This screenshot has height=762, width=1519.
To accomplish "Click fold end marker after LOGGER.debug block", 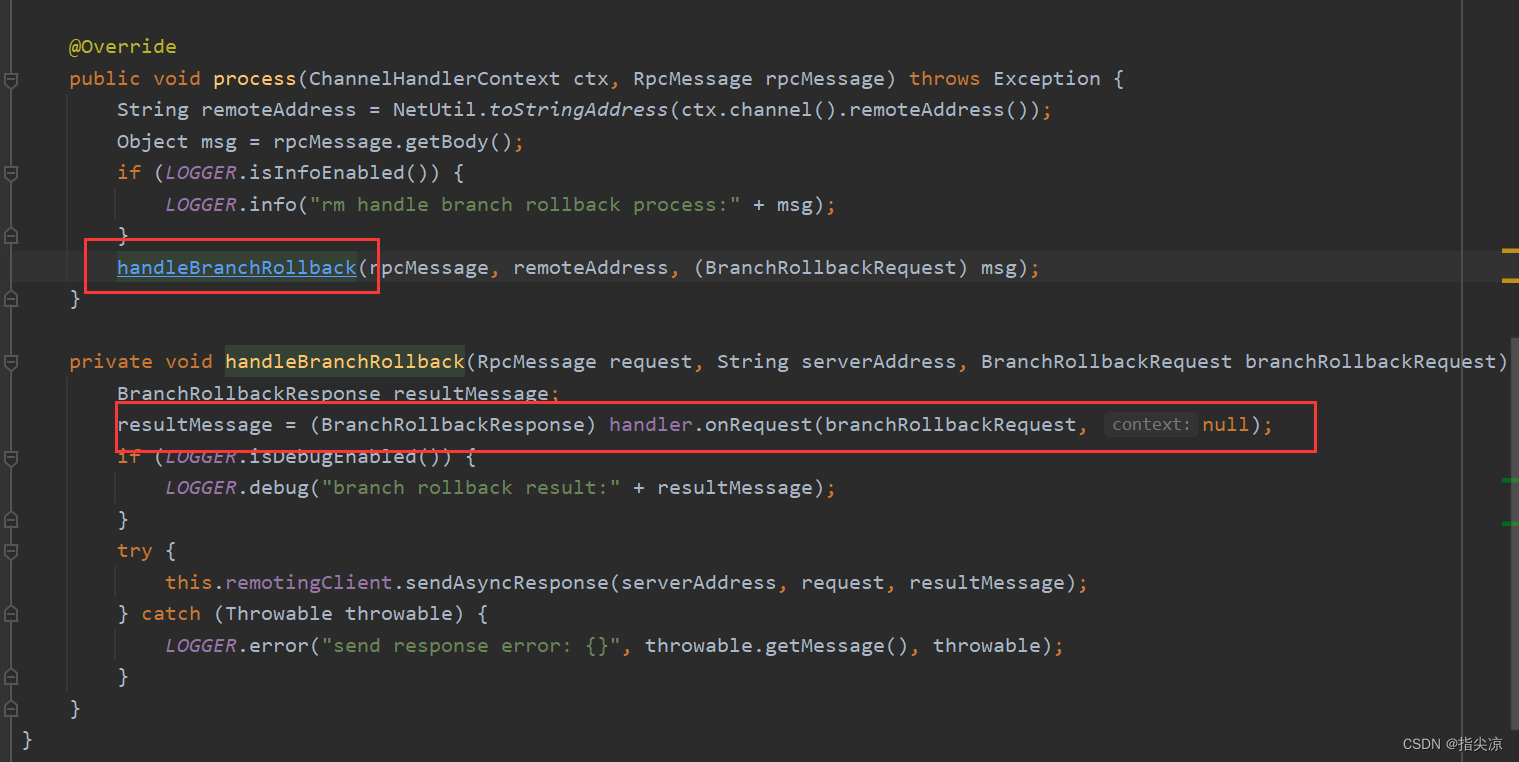I will pyautogui.click(x=11, y=520).
